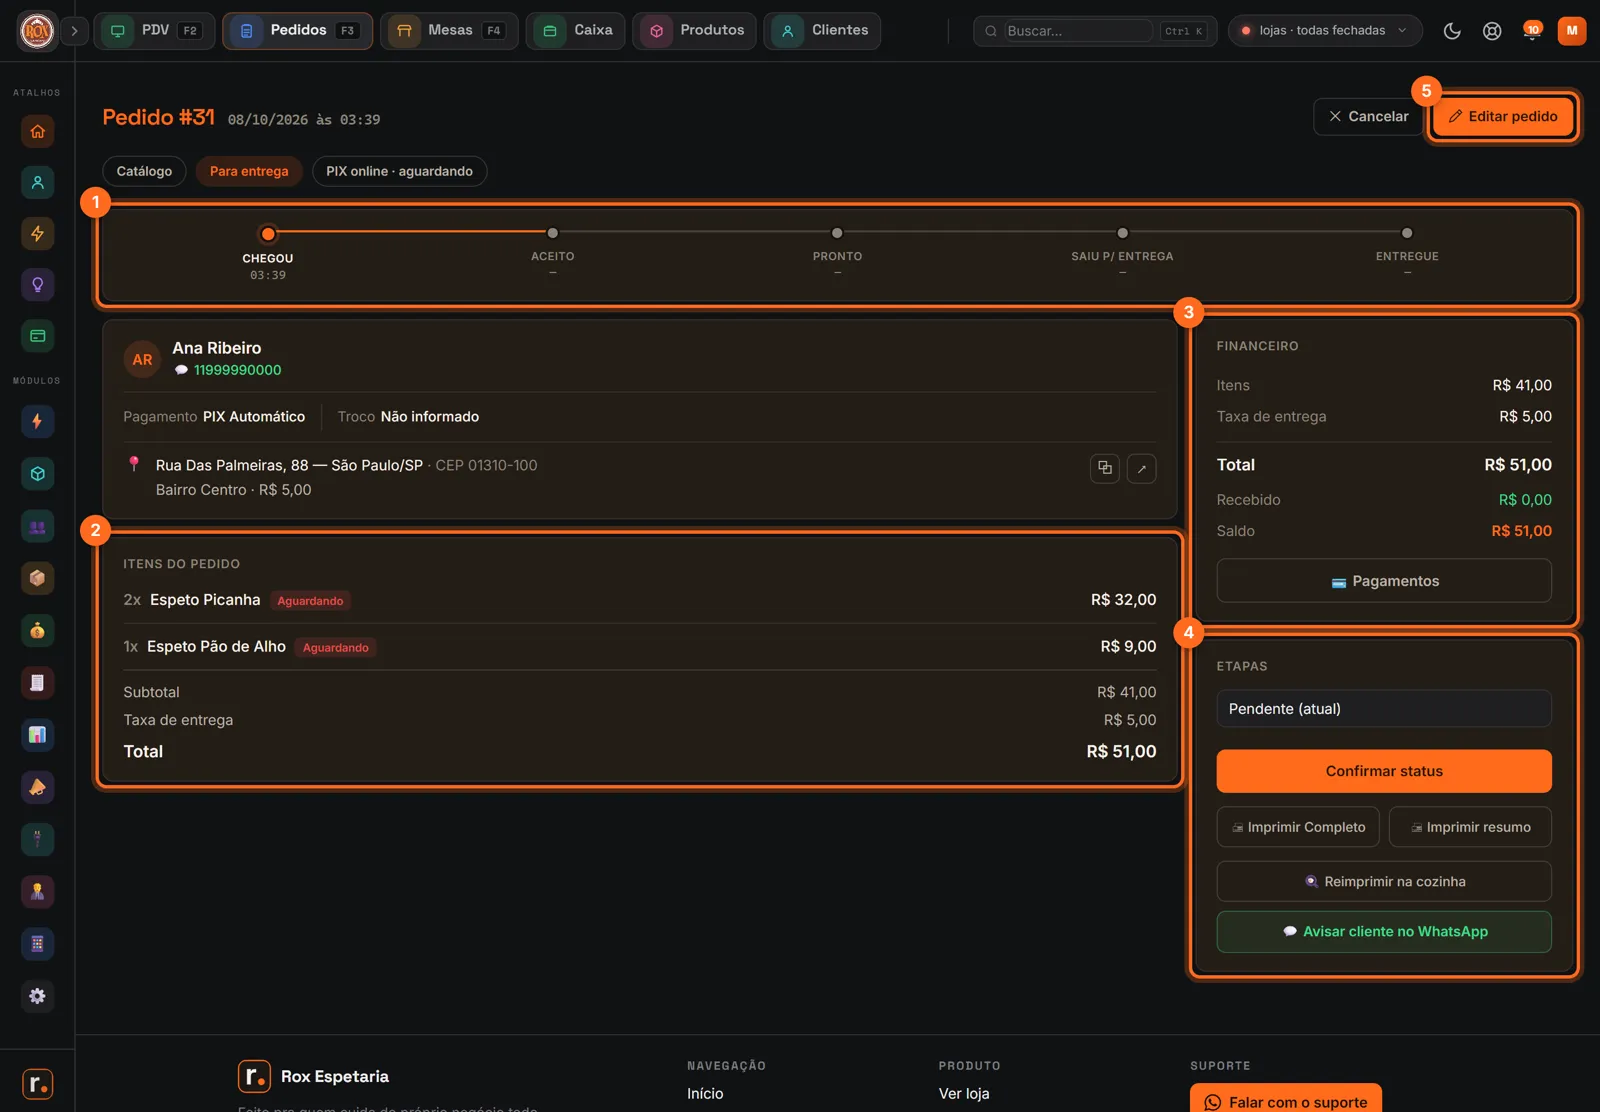
Task: Open the Clientes tab
Action: point(822,31)
